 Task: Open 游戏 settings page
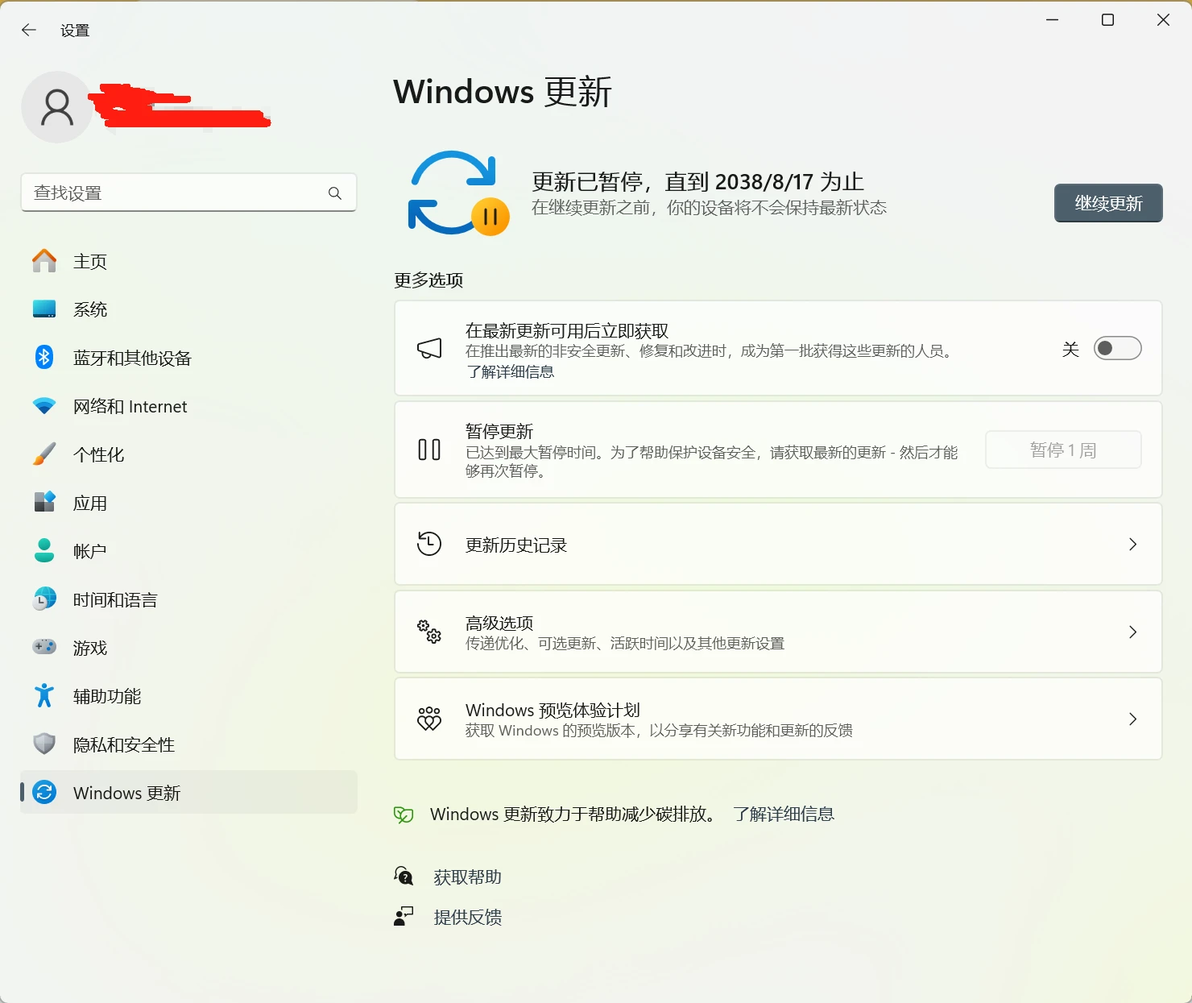coord(189,647)
